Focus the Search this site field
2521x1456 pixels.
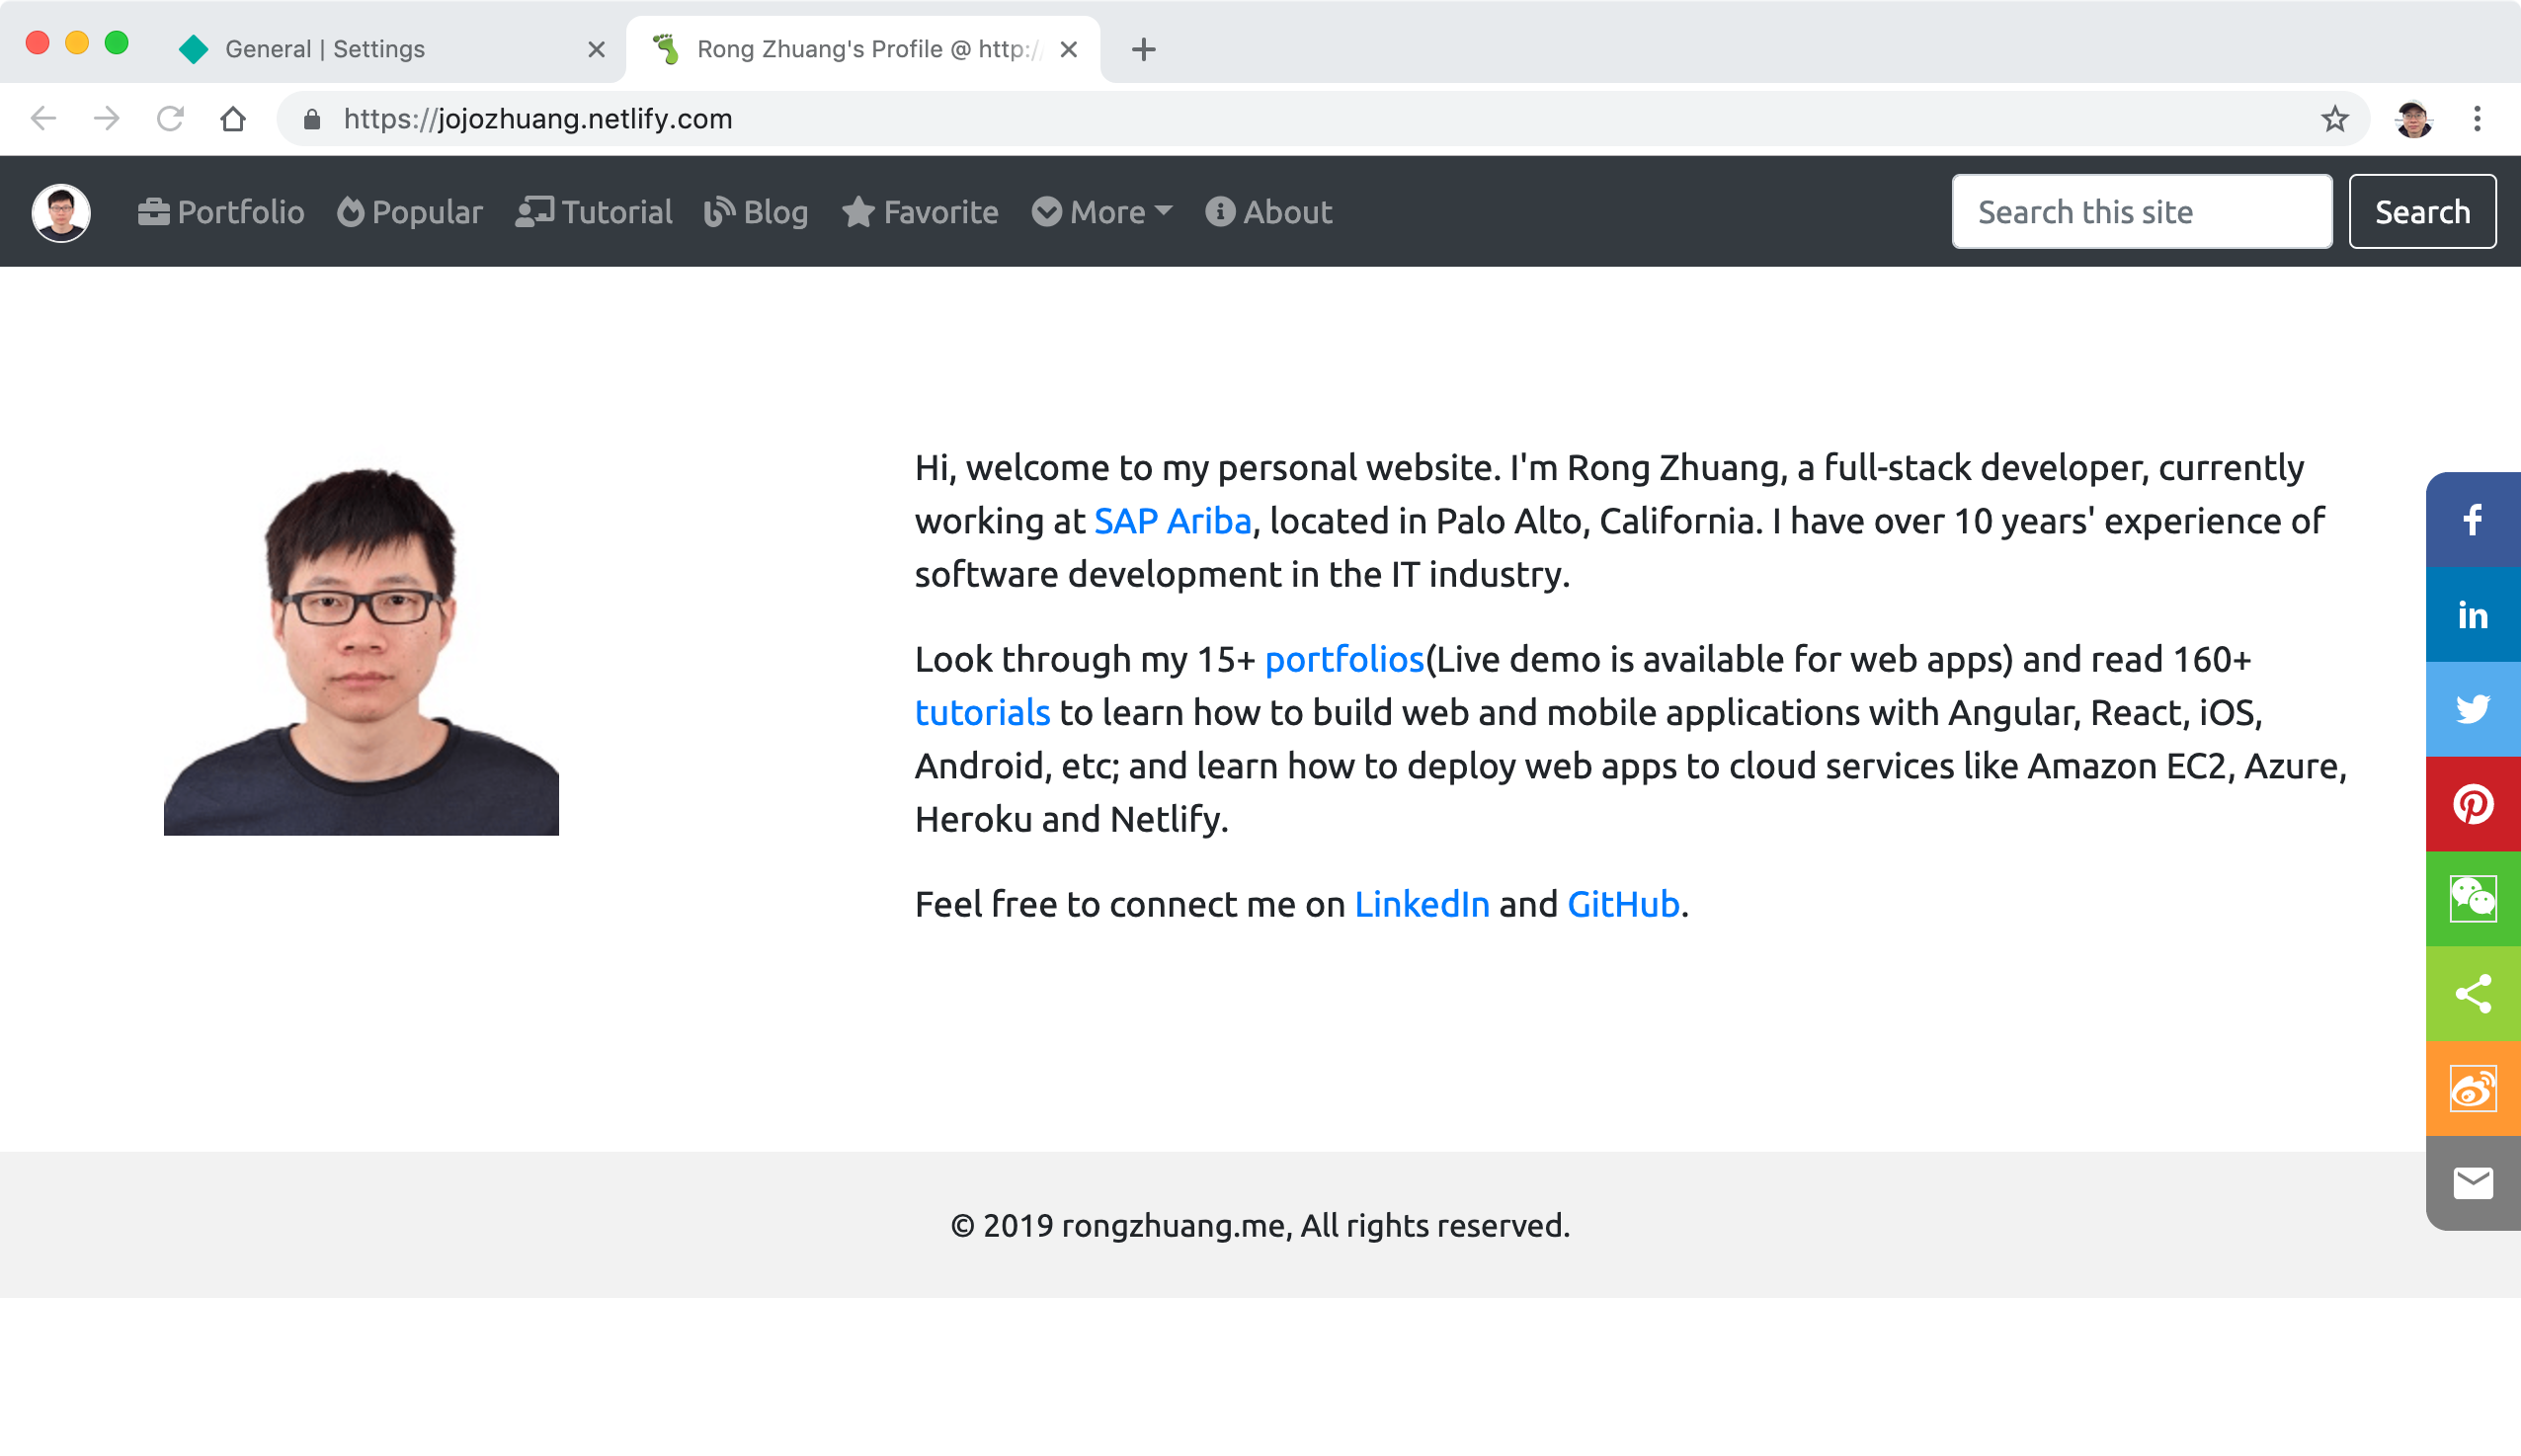[2141, 212]
